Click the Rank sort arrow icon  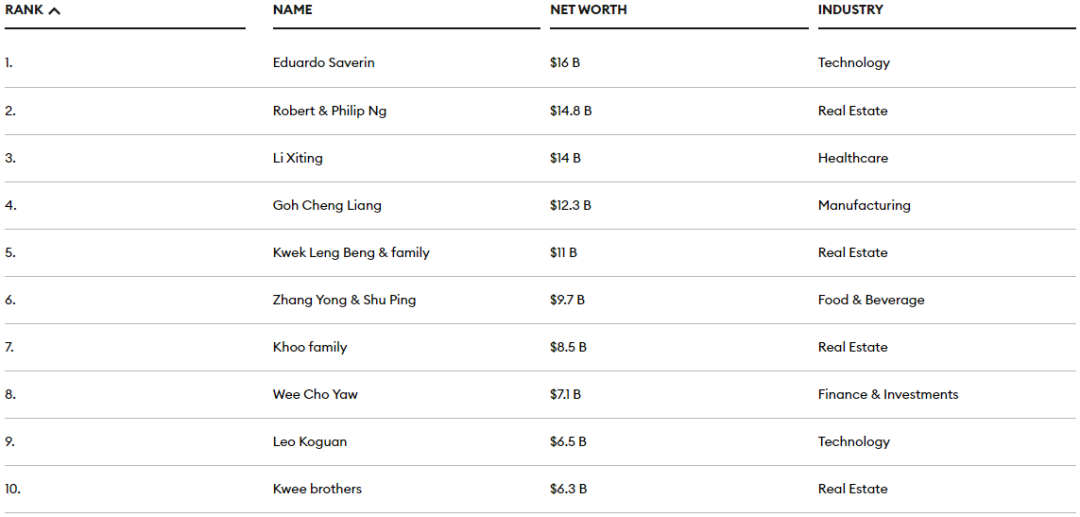pyautogui.click(x=54, y=10)
